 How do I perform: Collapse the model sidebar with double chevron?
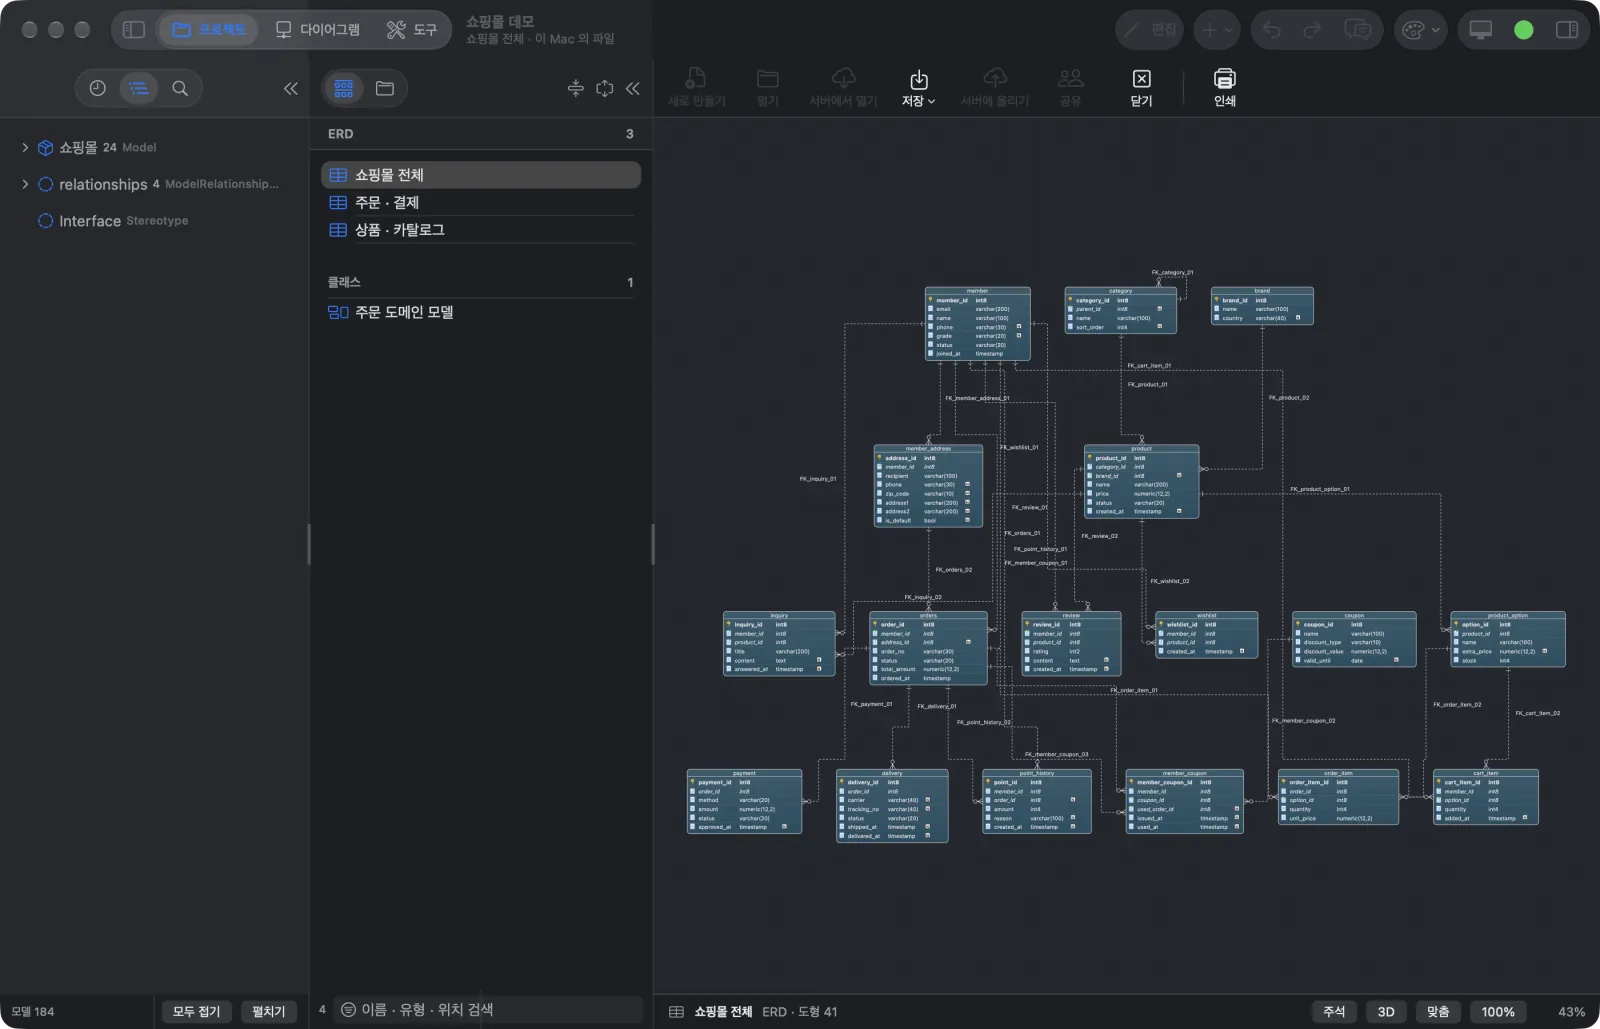[x=291, y=88]
